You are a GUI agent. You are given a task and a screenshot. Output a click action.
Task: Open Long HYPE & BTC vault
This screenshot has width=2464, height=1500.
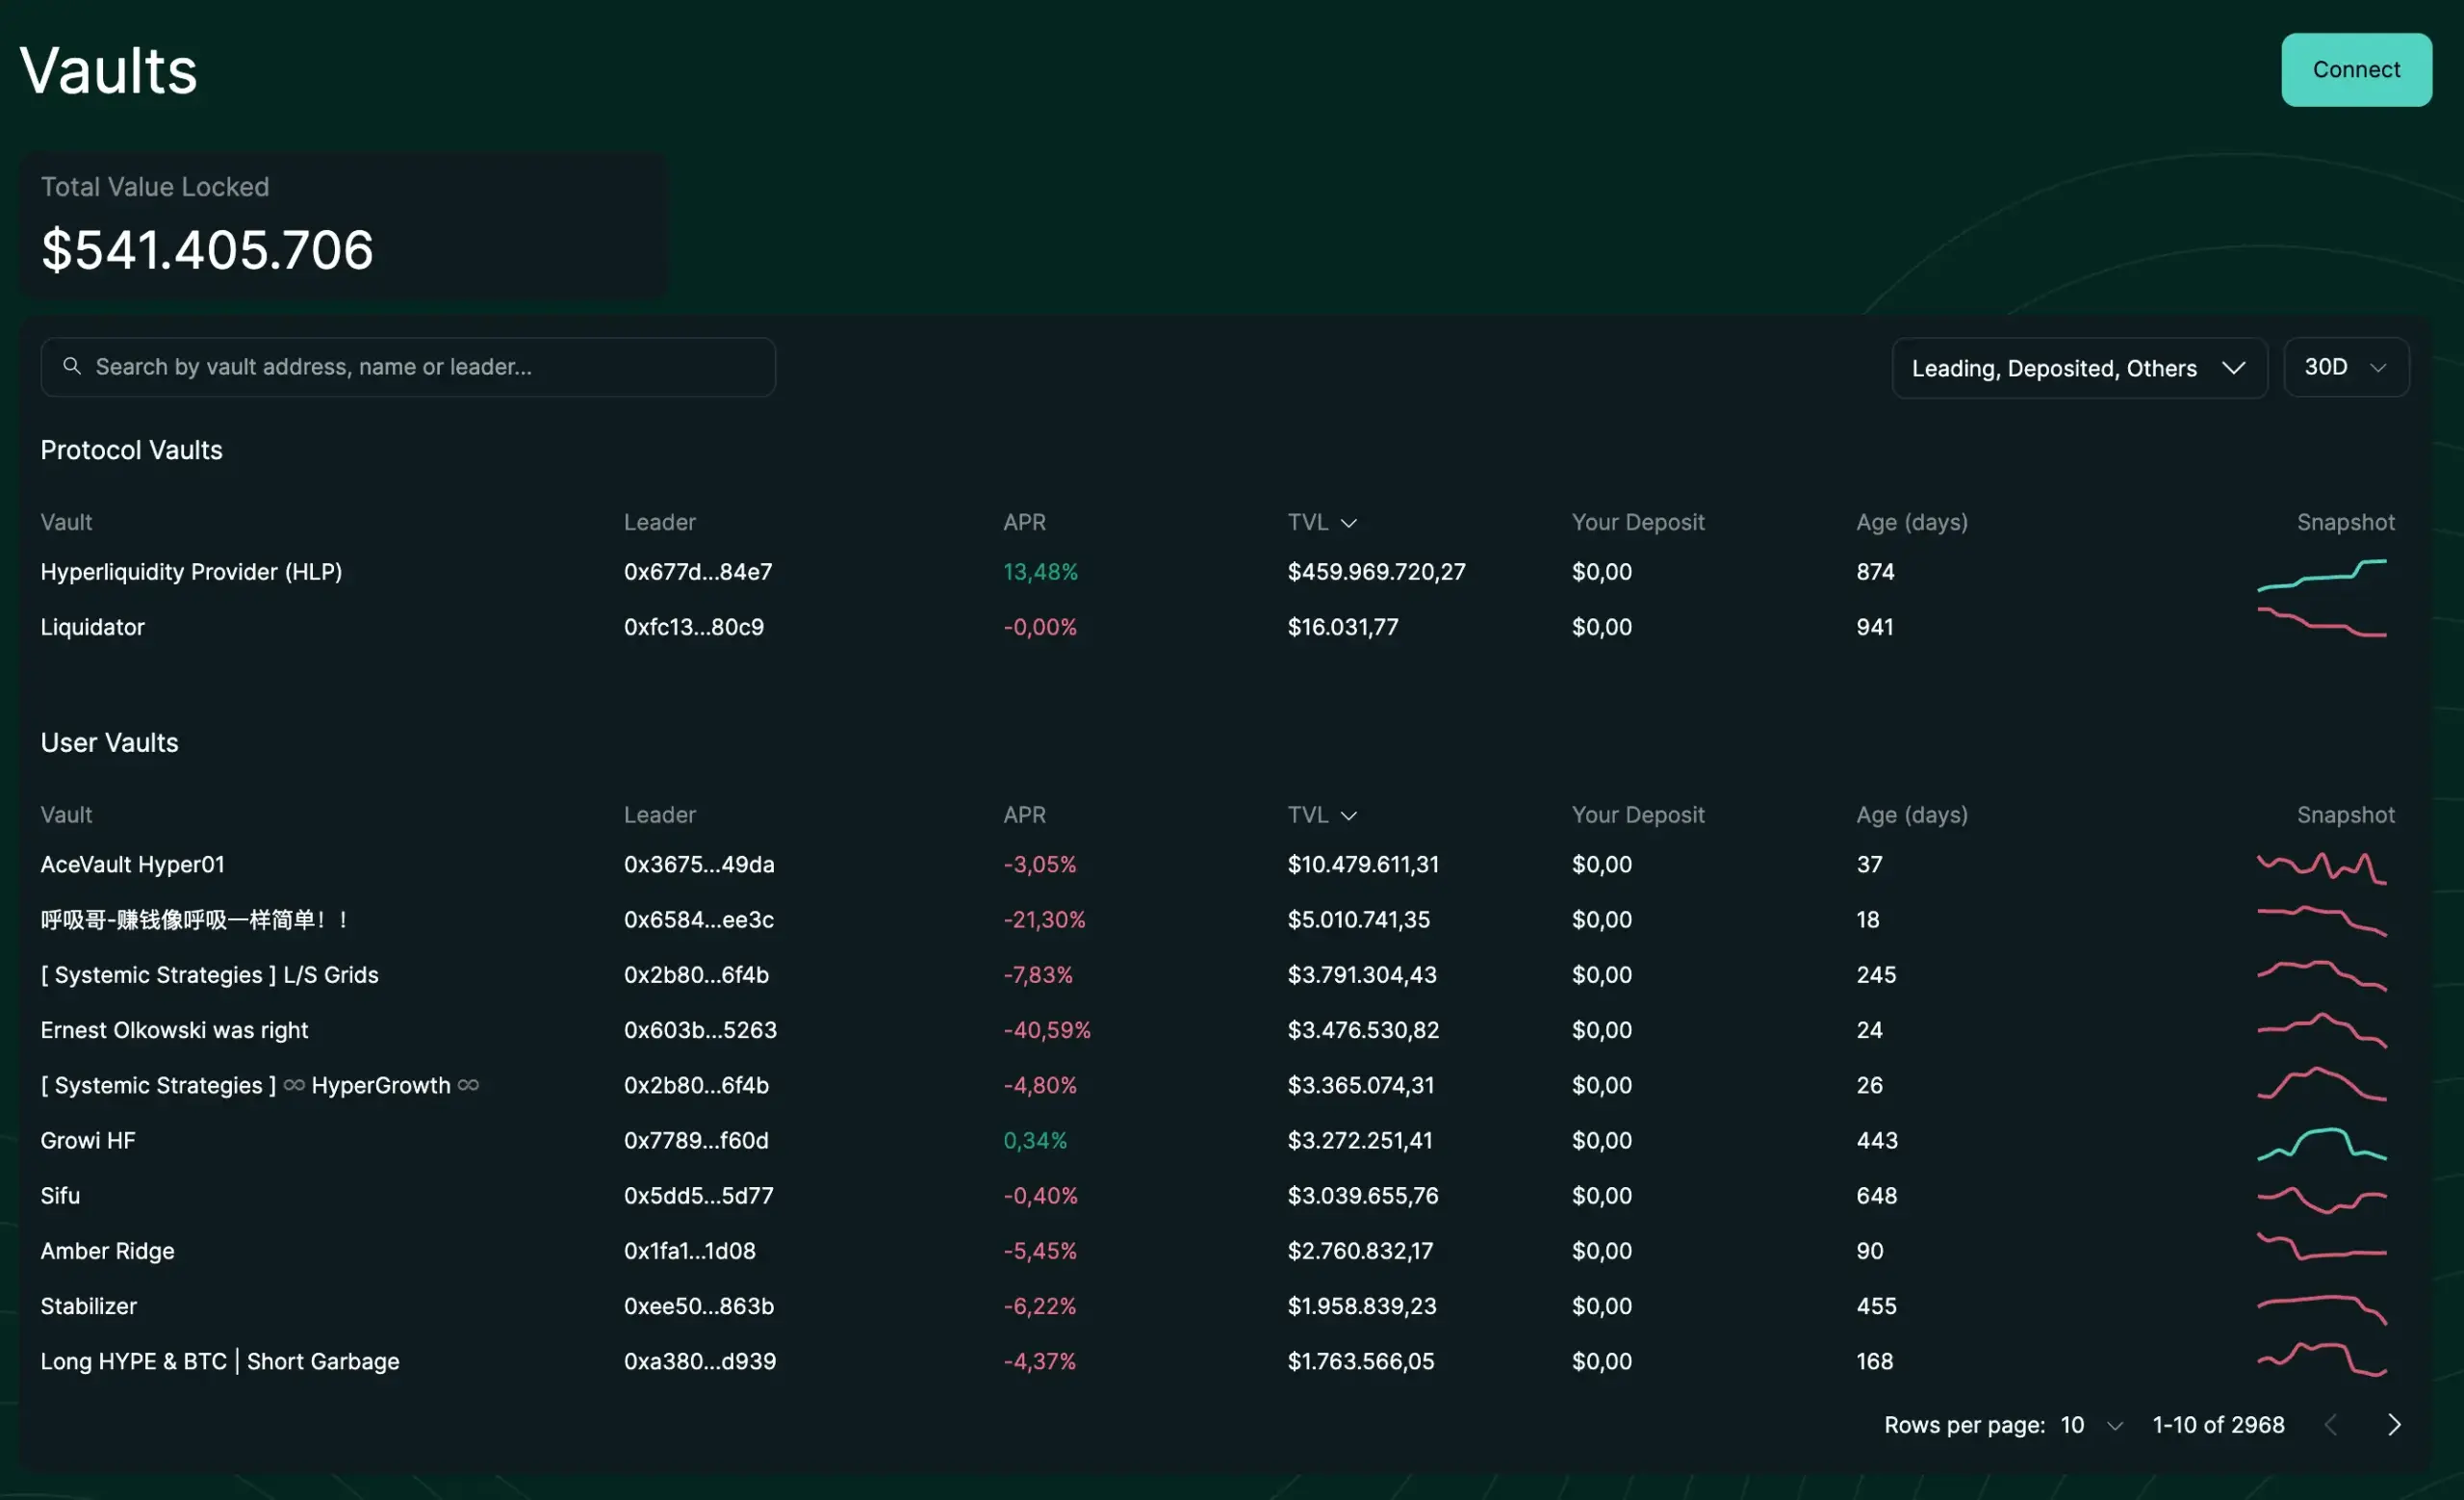coord(219,1362)
